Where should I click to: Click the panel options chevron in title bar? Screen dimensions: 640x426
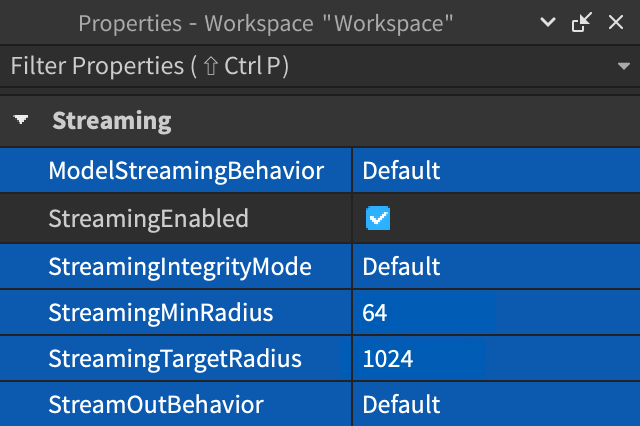pos(547,23)
